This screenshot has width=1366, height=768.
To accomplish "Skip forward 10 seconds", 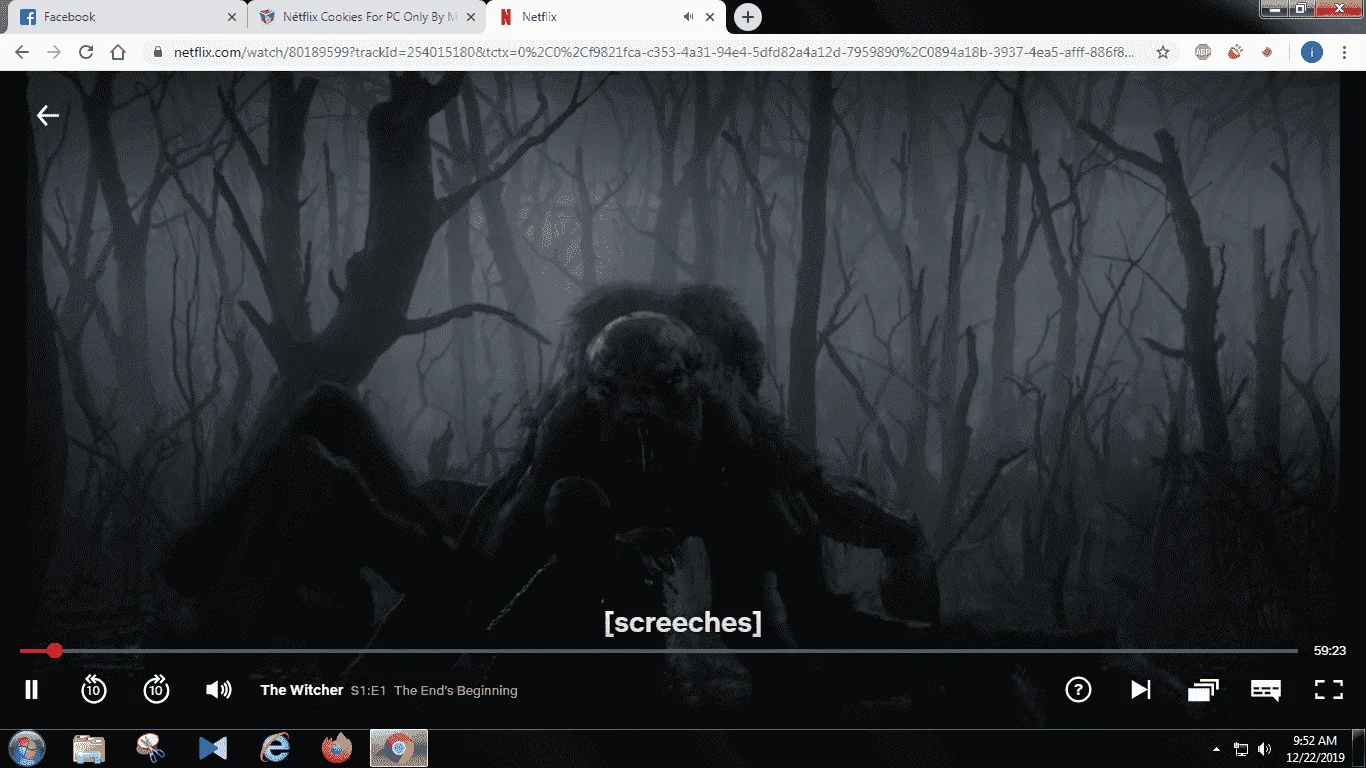I will coord(156,689).
